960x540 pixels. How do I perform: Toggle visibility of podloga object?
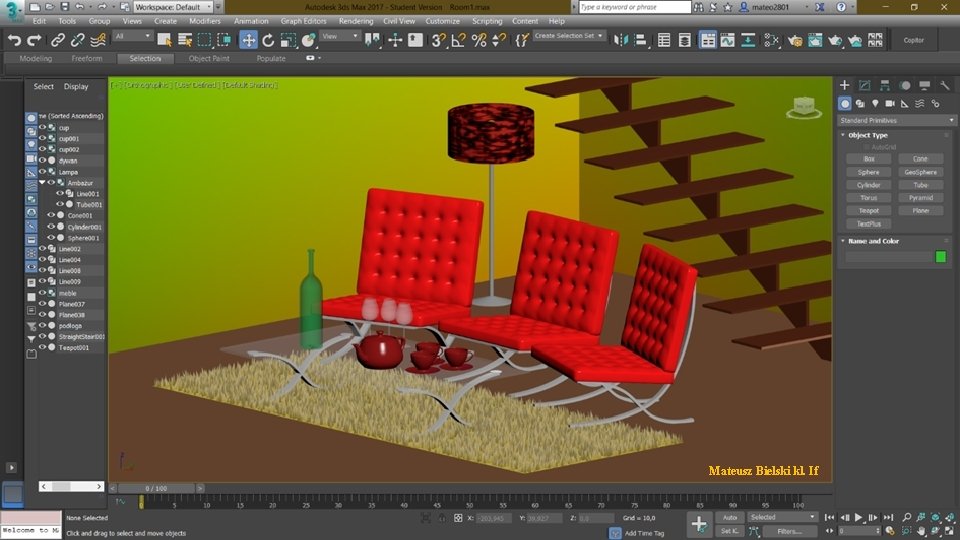point(42,325)
